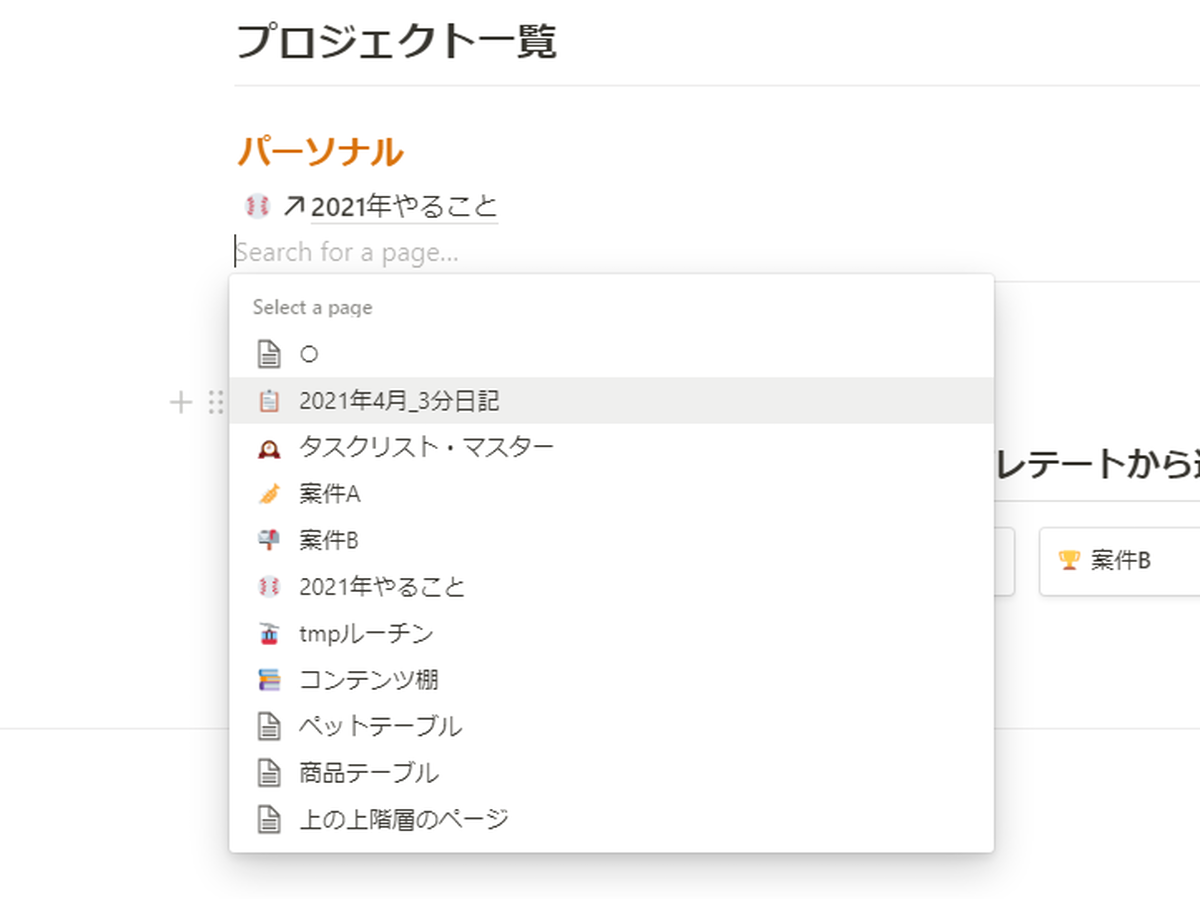The width and height of the screenshot is (1200, 899).
Task: Click the plus add-block icon
Action: pyautogui.click(x=180, y=402)
